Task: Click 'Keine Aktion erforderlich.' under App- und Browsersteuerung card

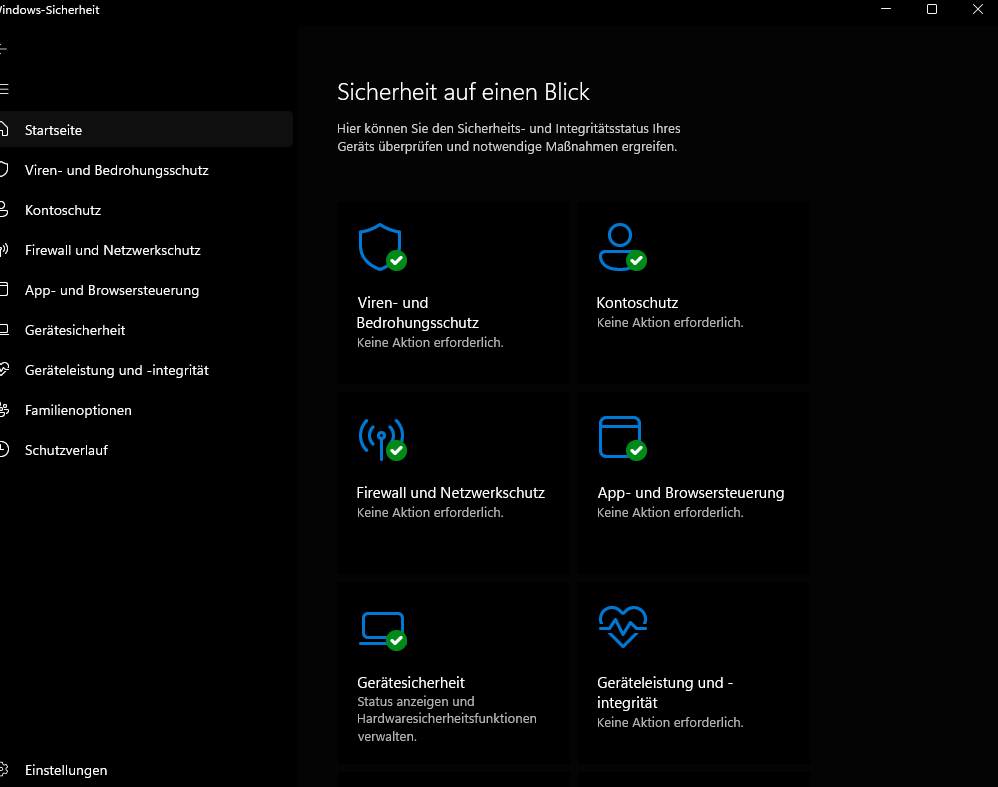Action: point(670,513)
